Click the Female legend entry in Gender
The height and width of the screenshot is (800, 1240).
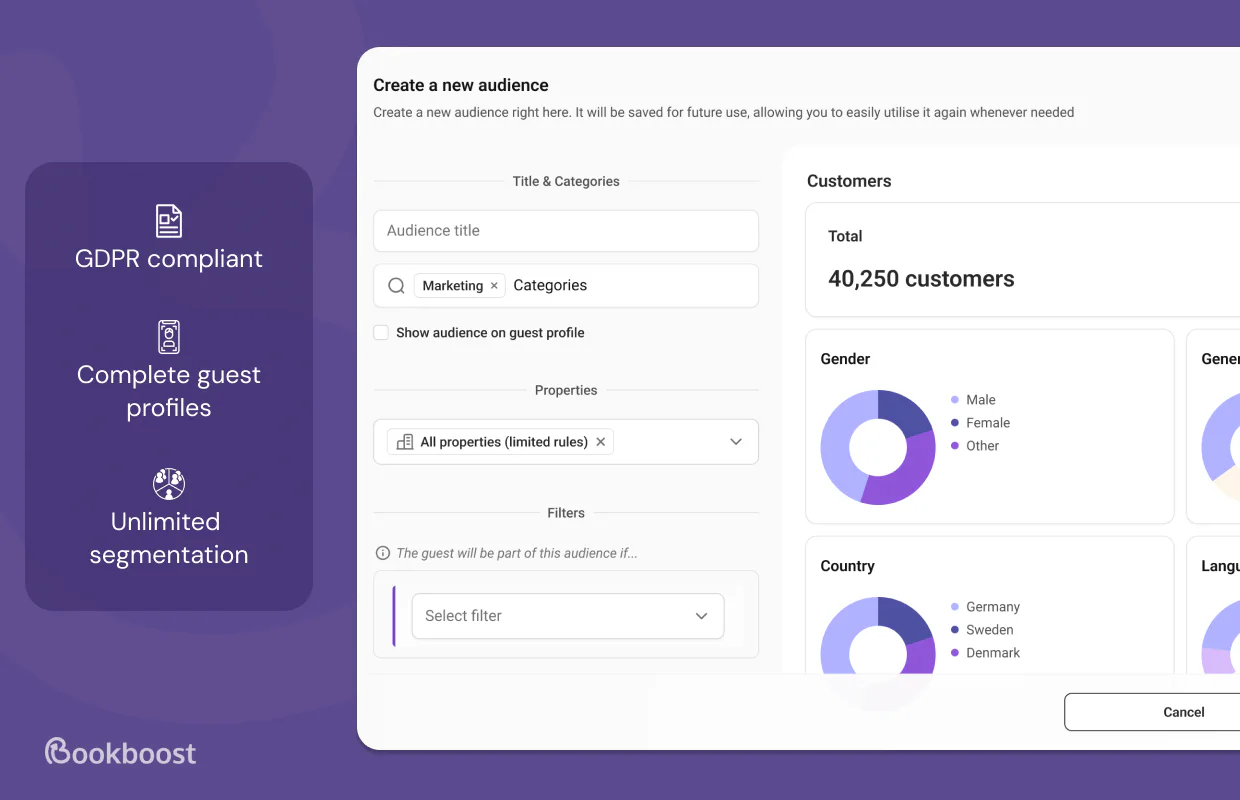tap(980, 423)
